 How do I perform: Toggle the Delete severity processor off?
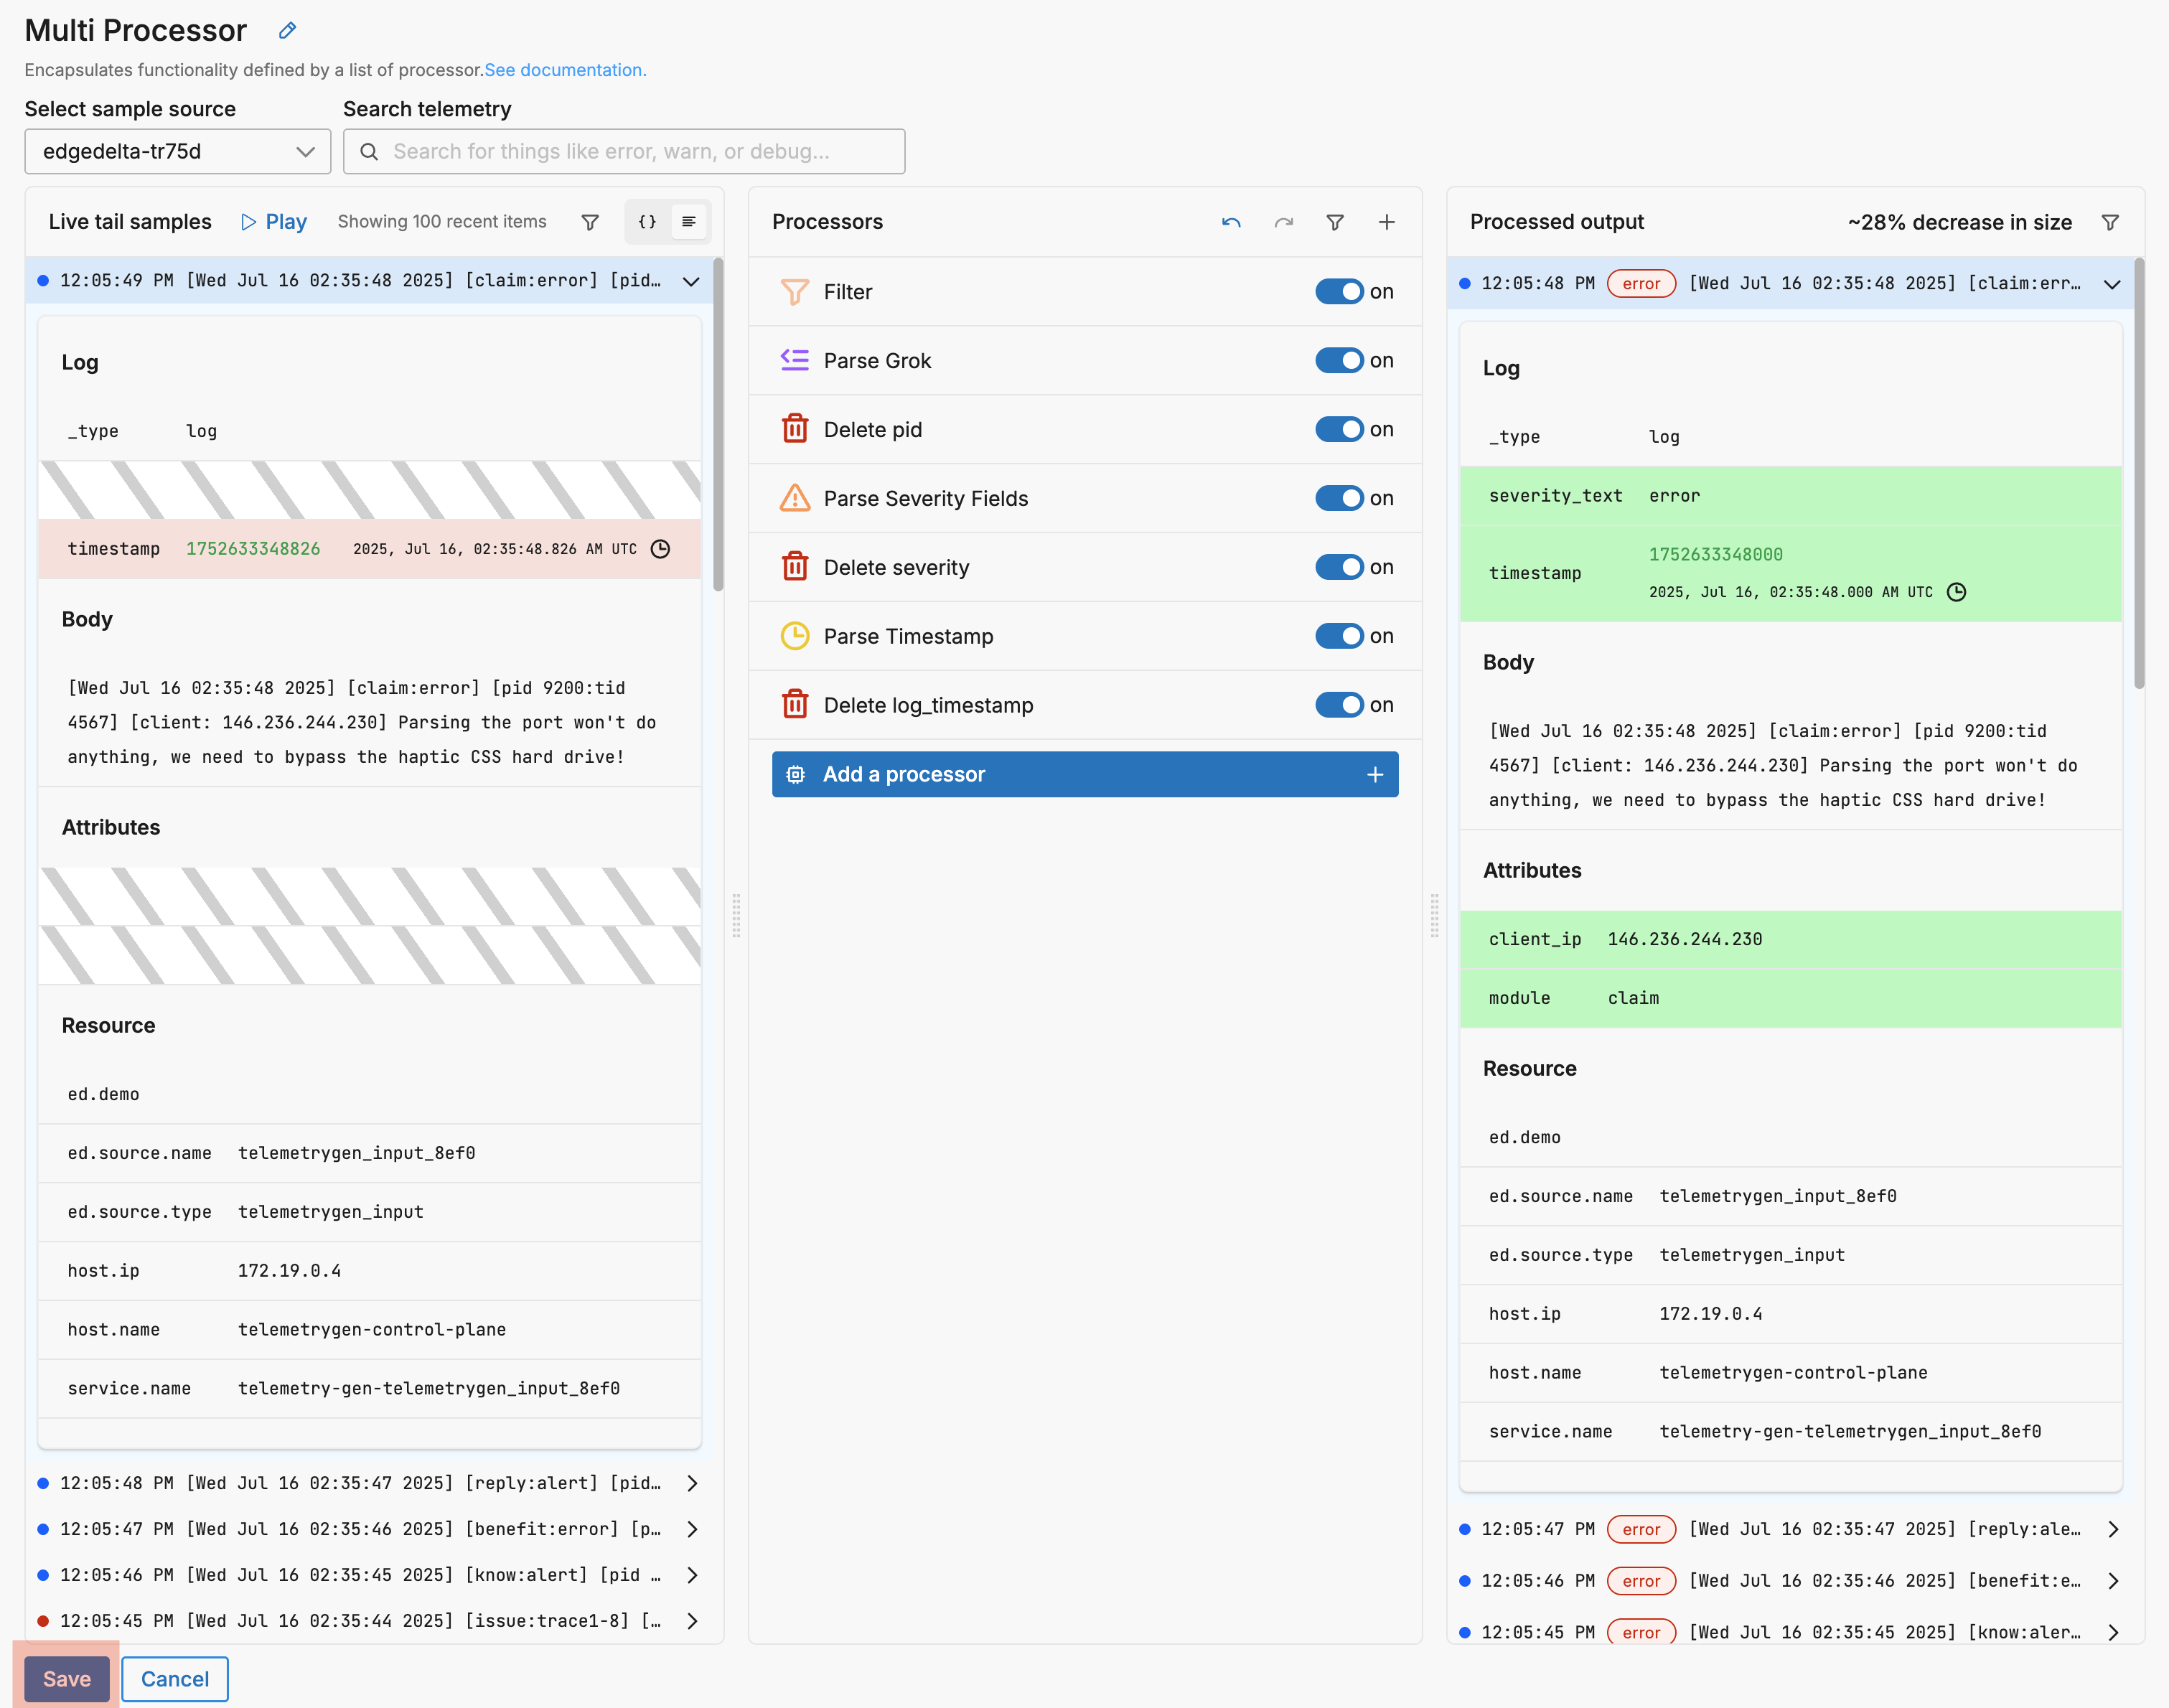pyautogui.click(x=1340, y=567)
